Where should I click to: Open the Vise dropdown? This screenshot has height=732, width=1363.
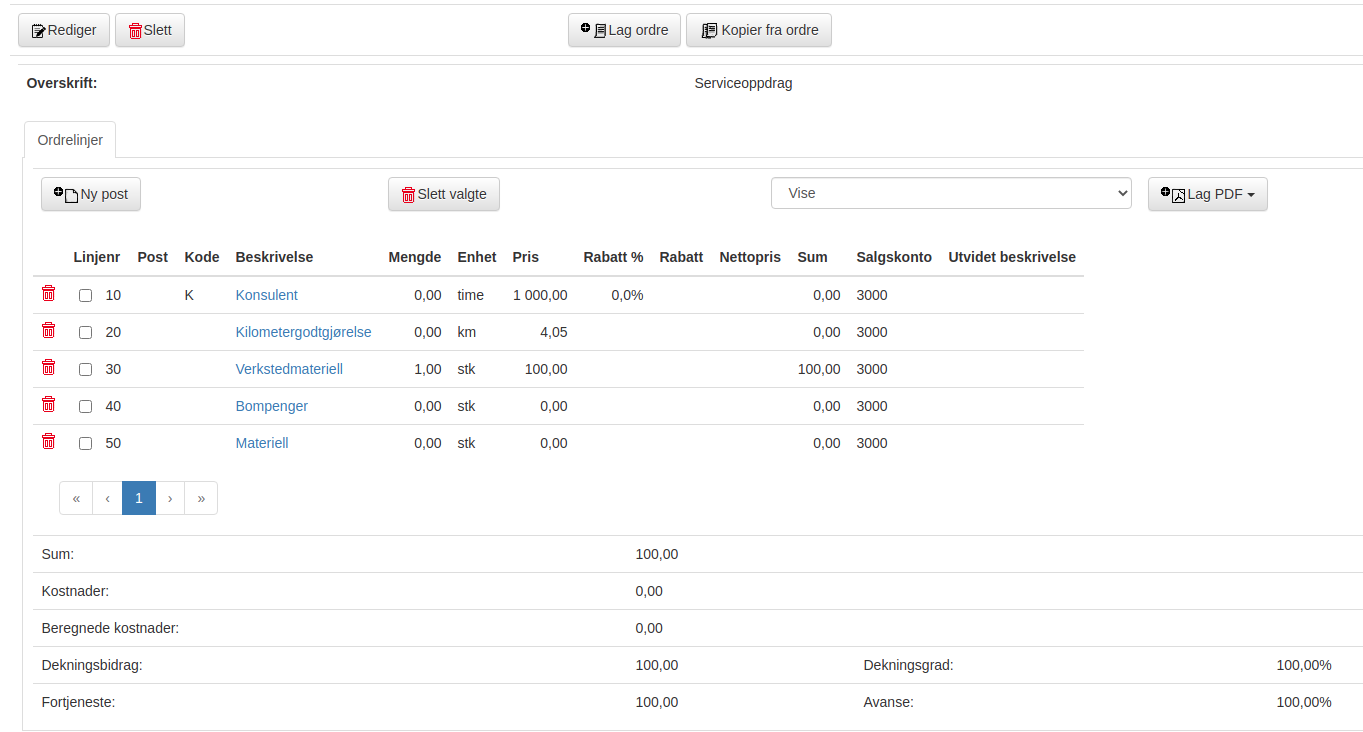[x=951, y=193]
